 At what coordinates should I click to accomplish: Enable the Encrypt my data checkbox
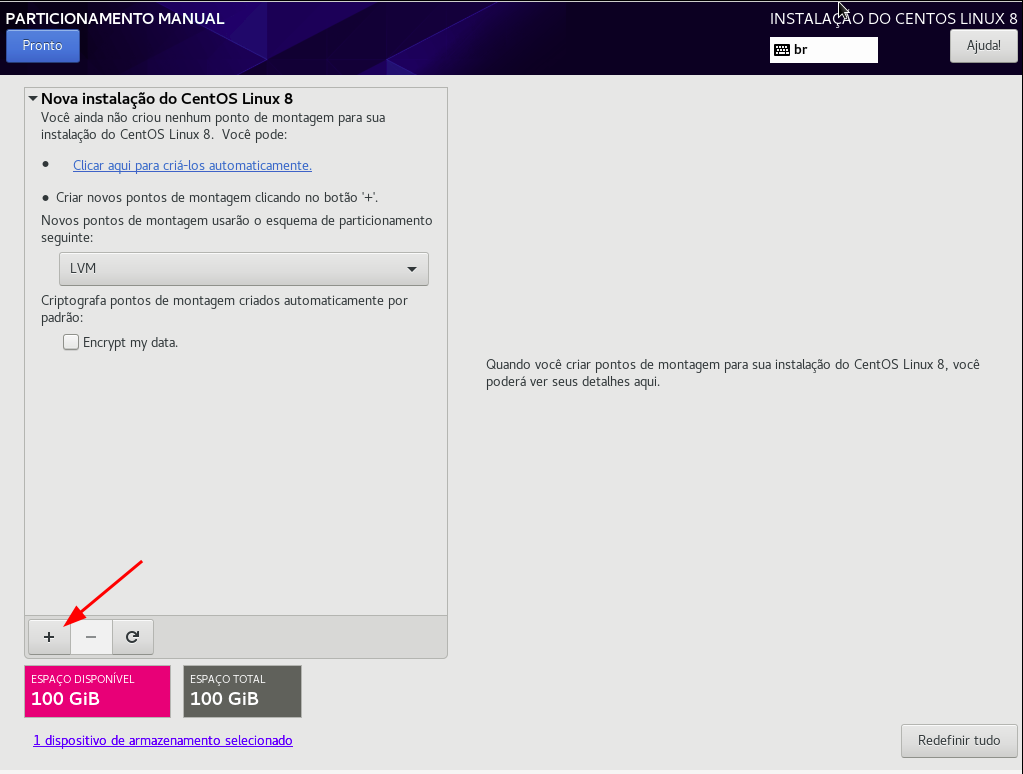coord(70,342)
